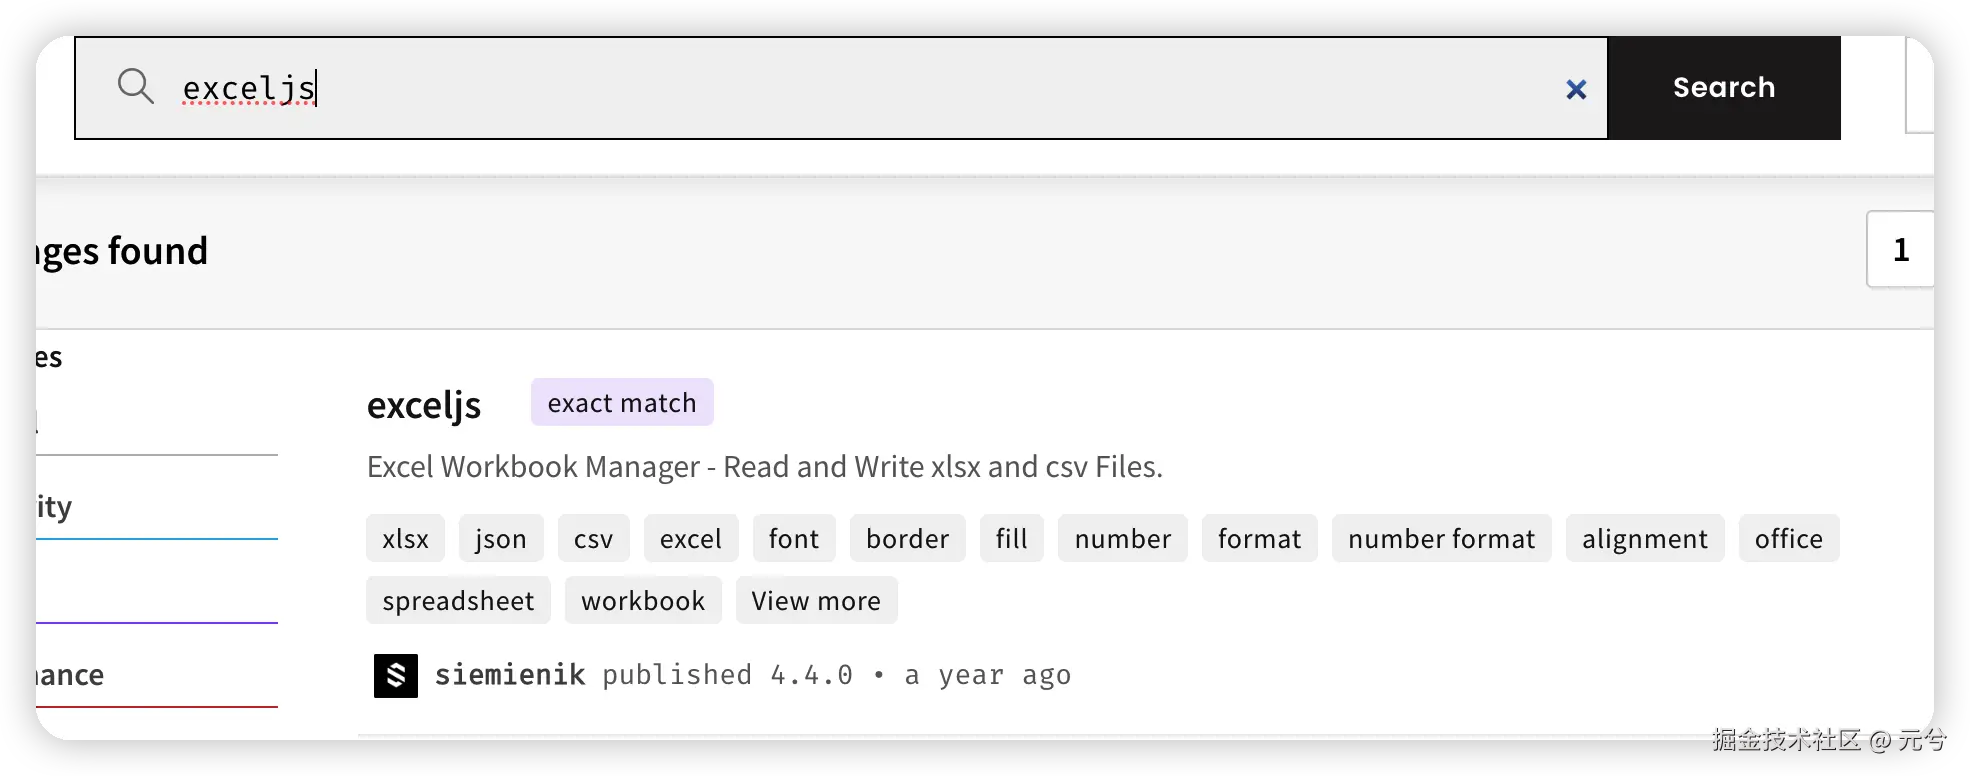Open the siemienik publisher profile link
Viewport: 1970px width, 776px height.
(x=510, y=675)
